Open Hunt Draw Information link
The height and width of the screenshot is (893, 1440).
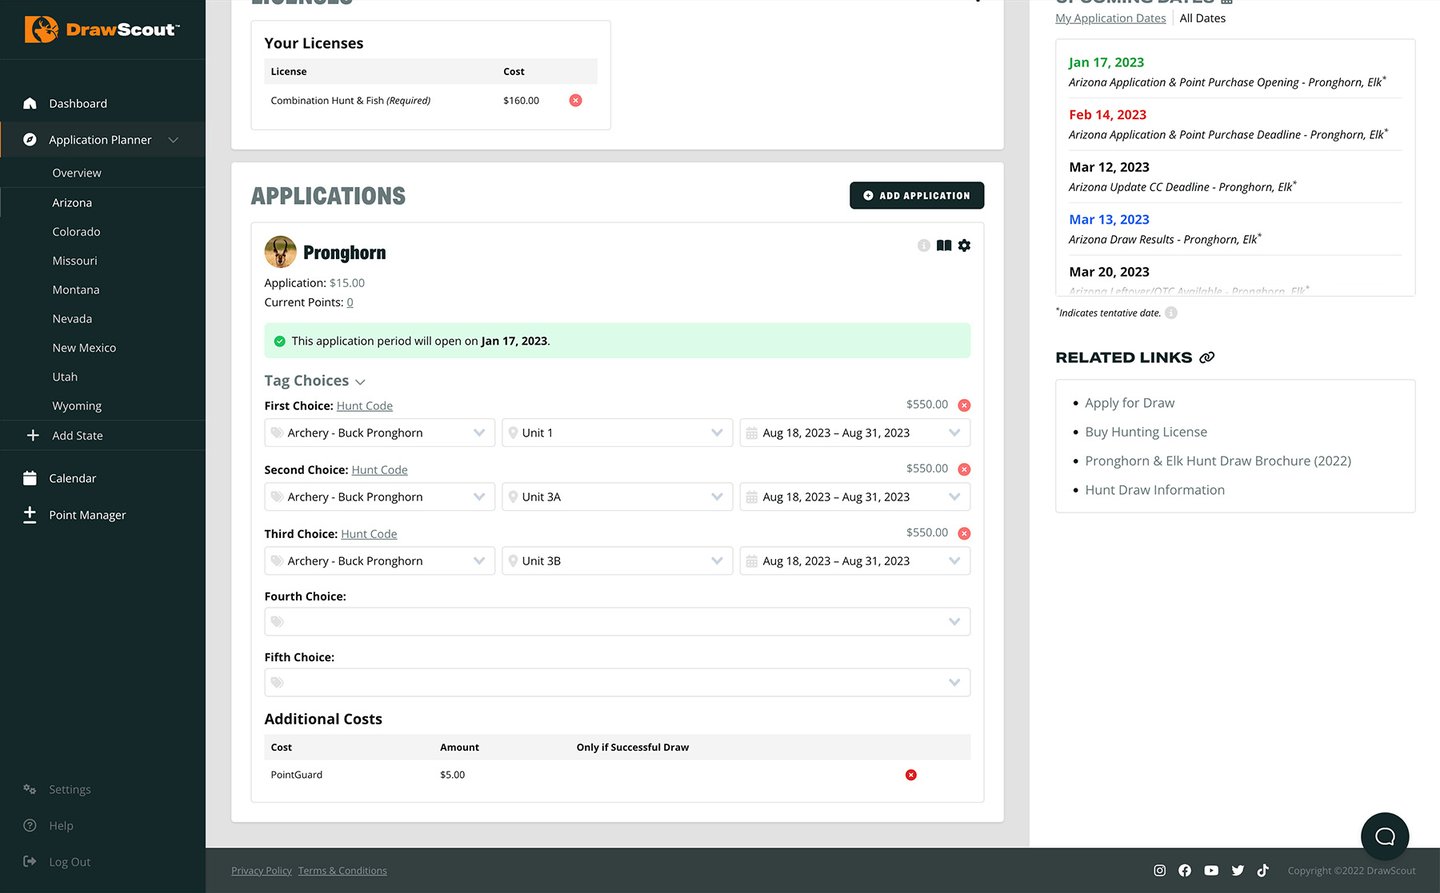[x=1155, y=490]
